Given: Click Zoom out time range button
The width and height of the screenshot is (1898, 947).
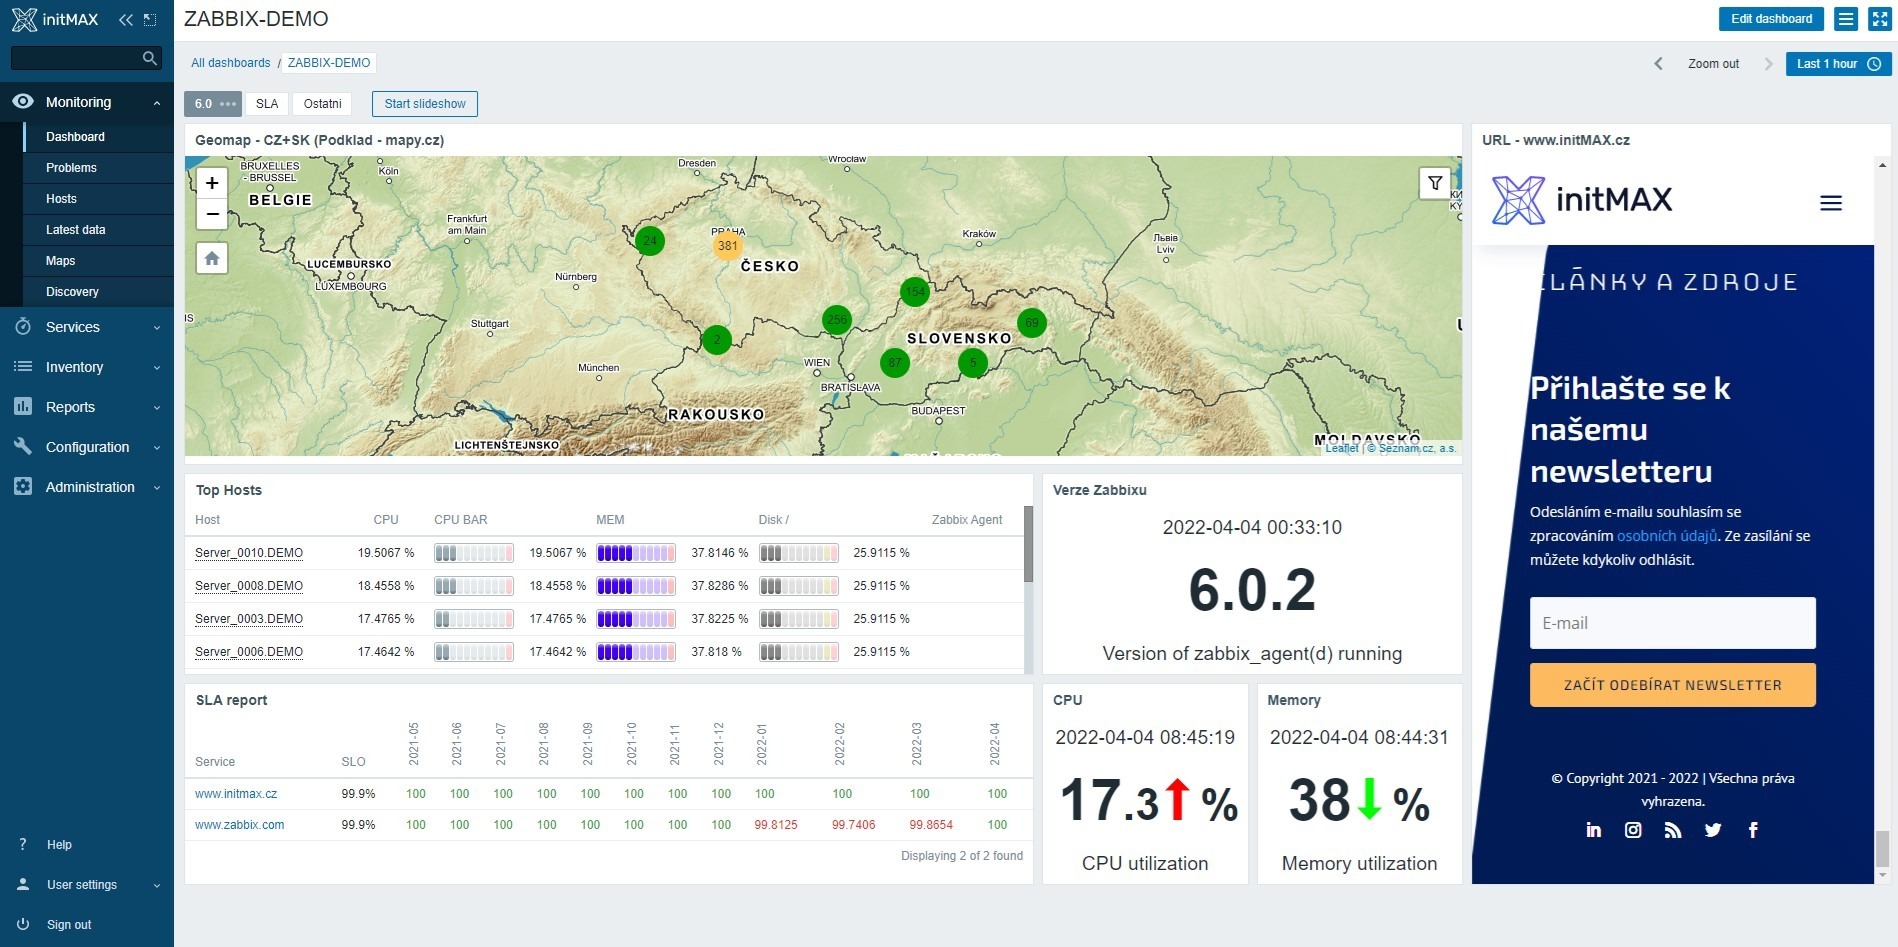Looking at the screenshot, I should (1713, 64).
